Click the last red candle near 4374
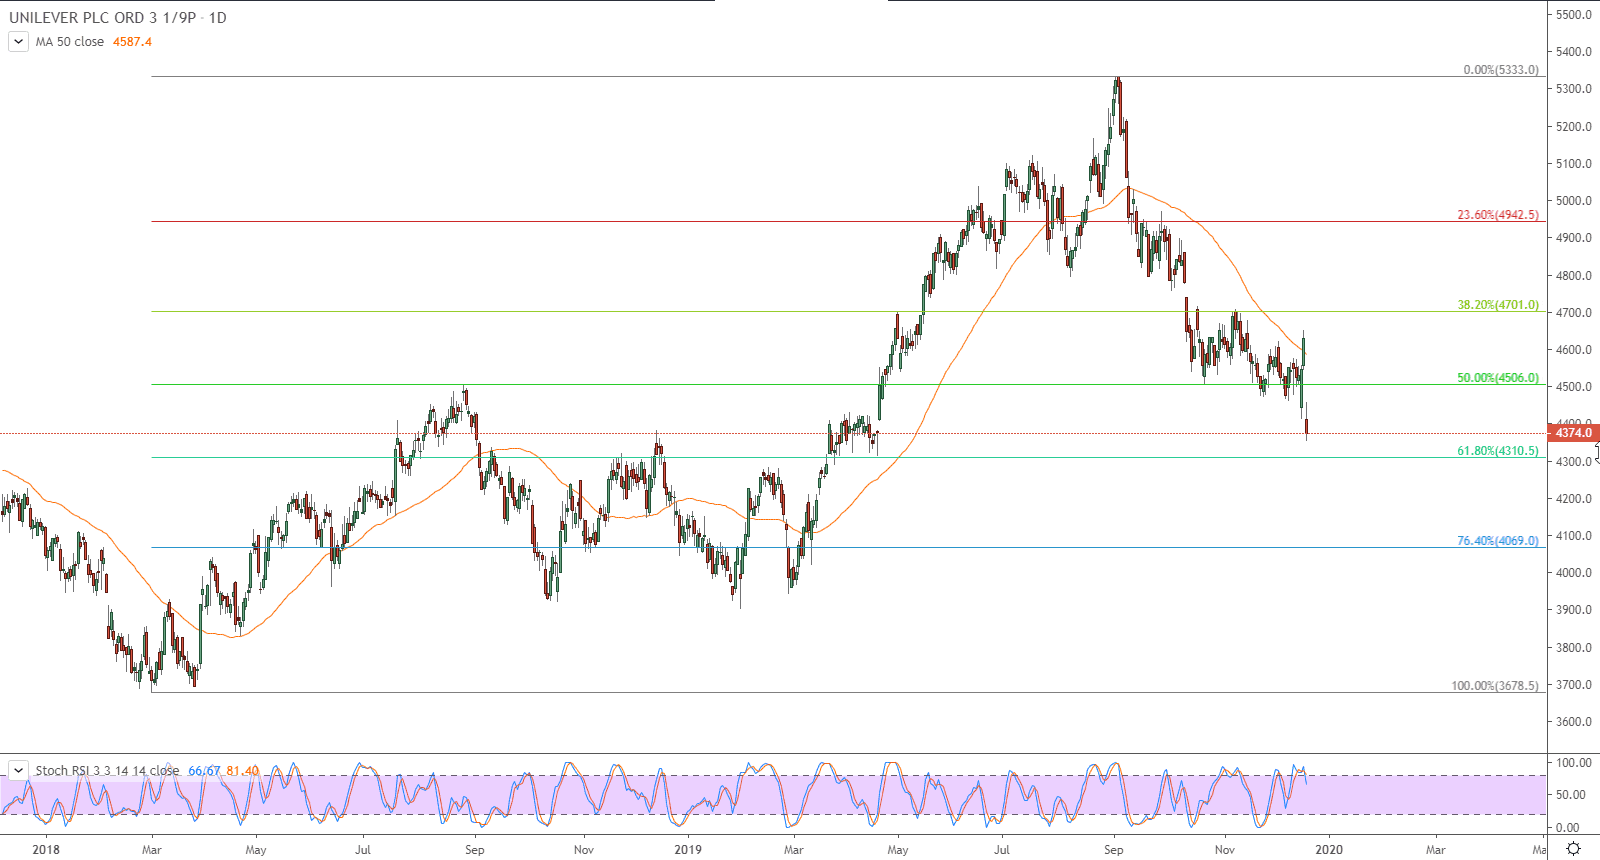This screenshot has width=1600, height=860. coord(1307,427)
